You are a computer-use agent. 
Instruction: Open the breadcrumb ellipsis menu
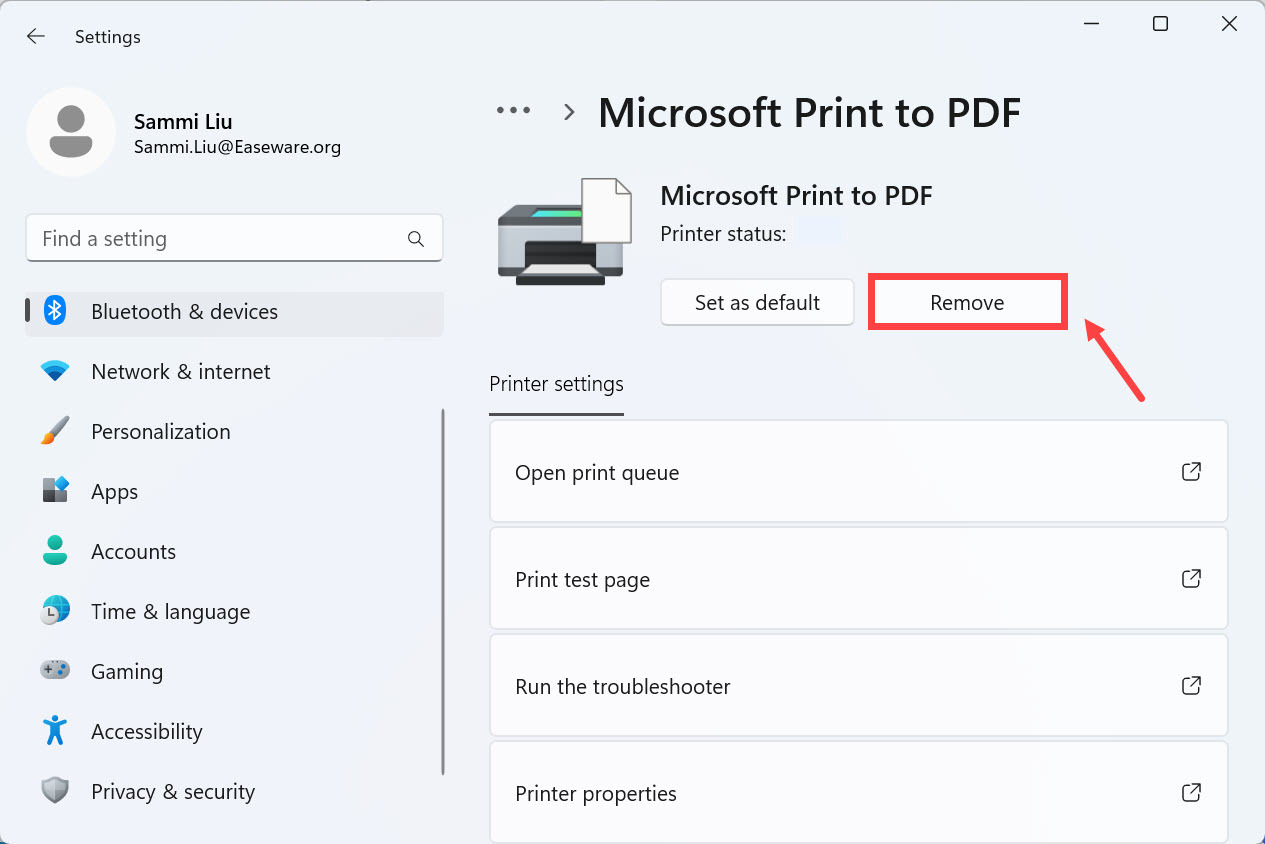513,111
